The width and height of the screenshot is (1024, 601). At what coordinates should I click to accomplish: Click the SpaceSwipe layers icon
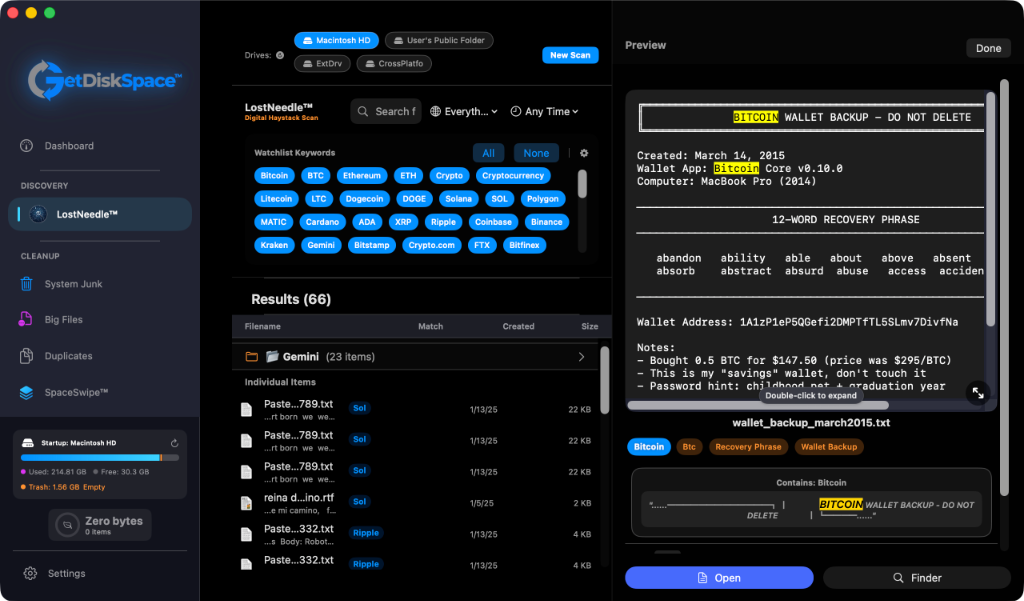26,393
